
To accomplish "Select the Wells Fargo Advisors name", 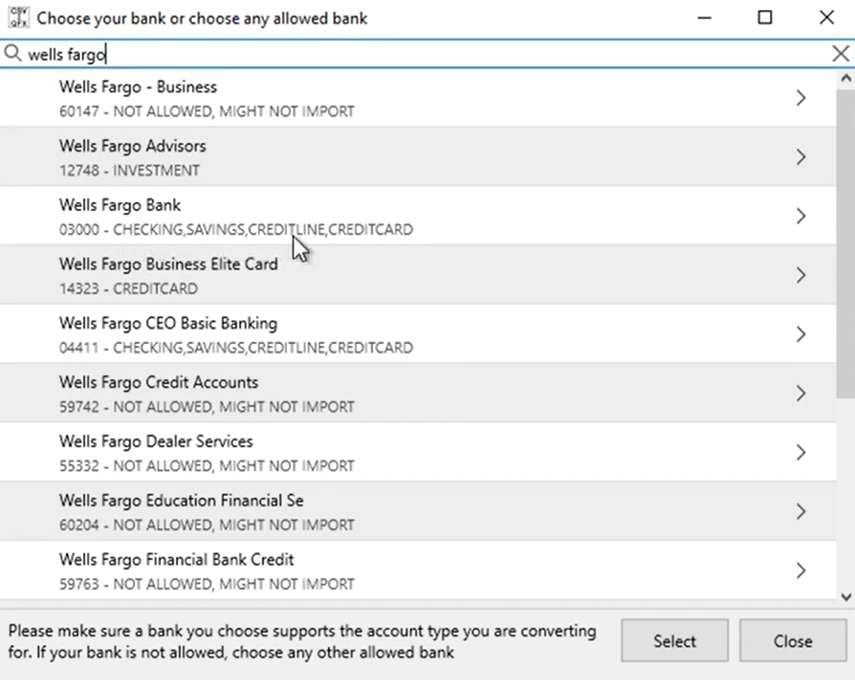I will pyautogui.click(x=133, y=146).
